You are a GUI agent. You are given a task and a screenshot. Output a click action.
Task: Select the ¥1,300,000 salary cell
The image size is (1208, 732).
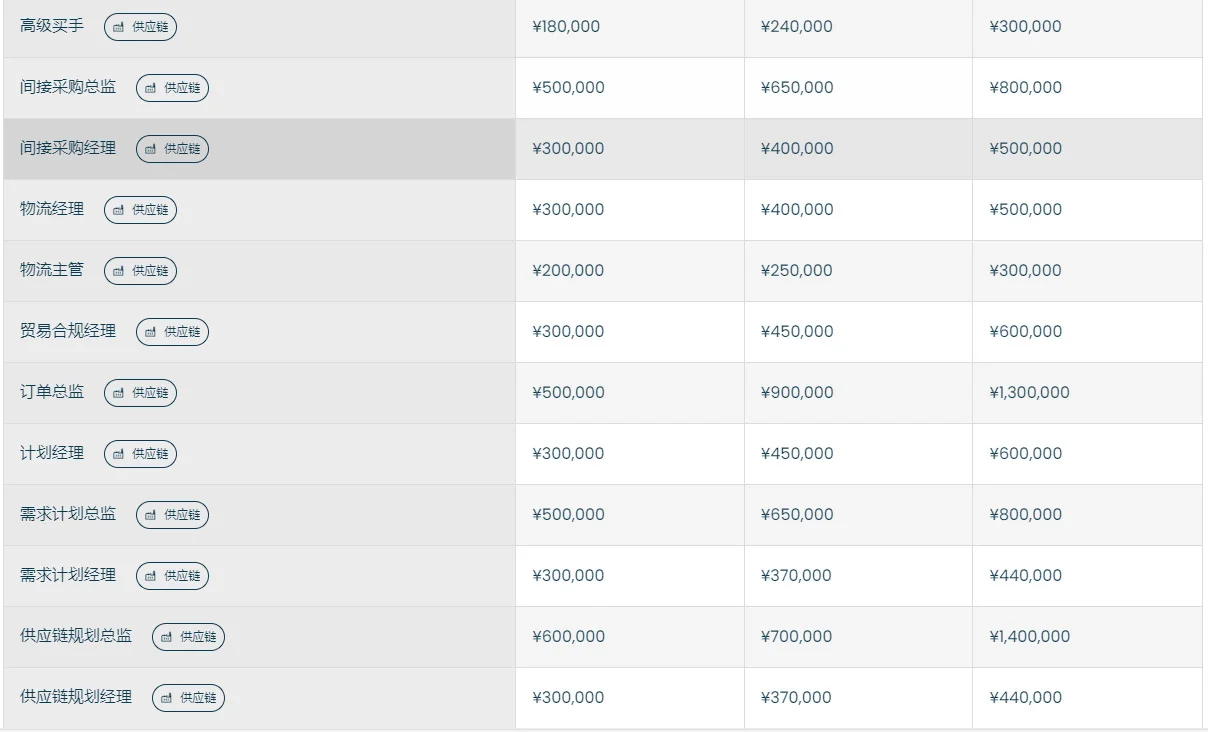point(1087,393)
